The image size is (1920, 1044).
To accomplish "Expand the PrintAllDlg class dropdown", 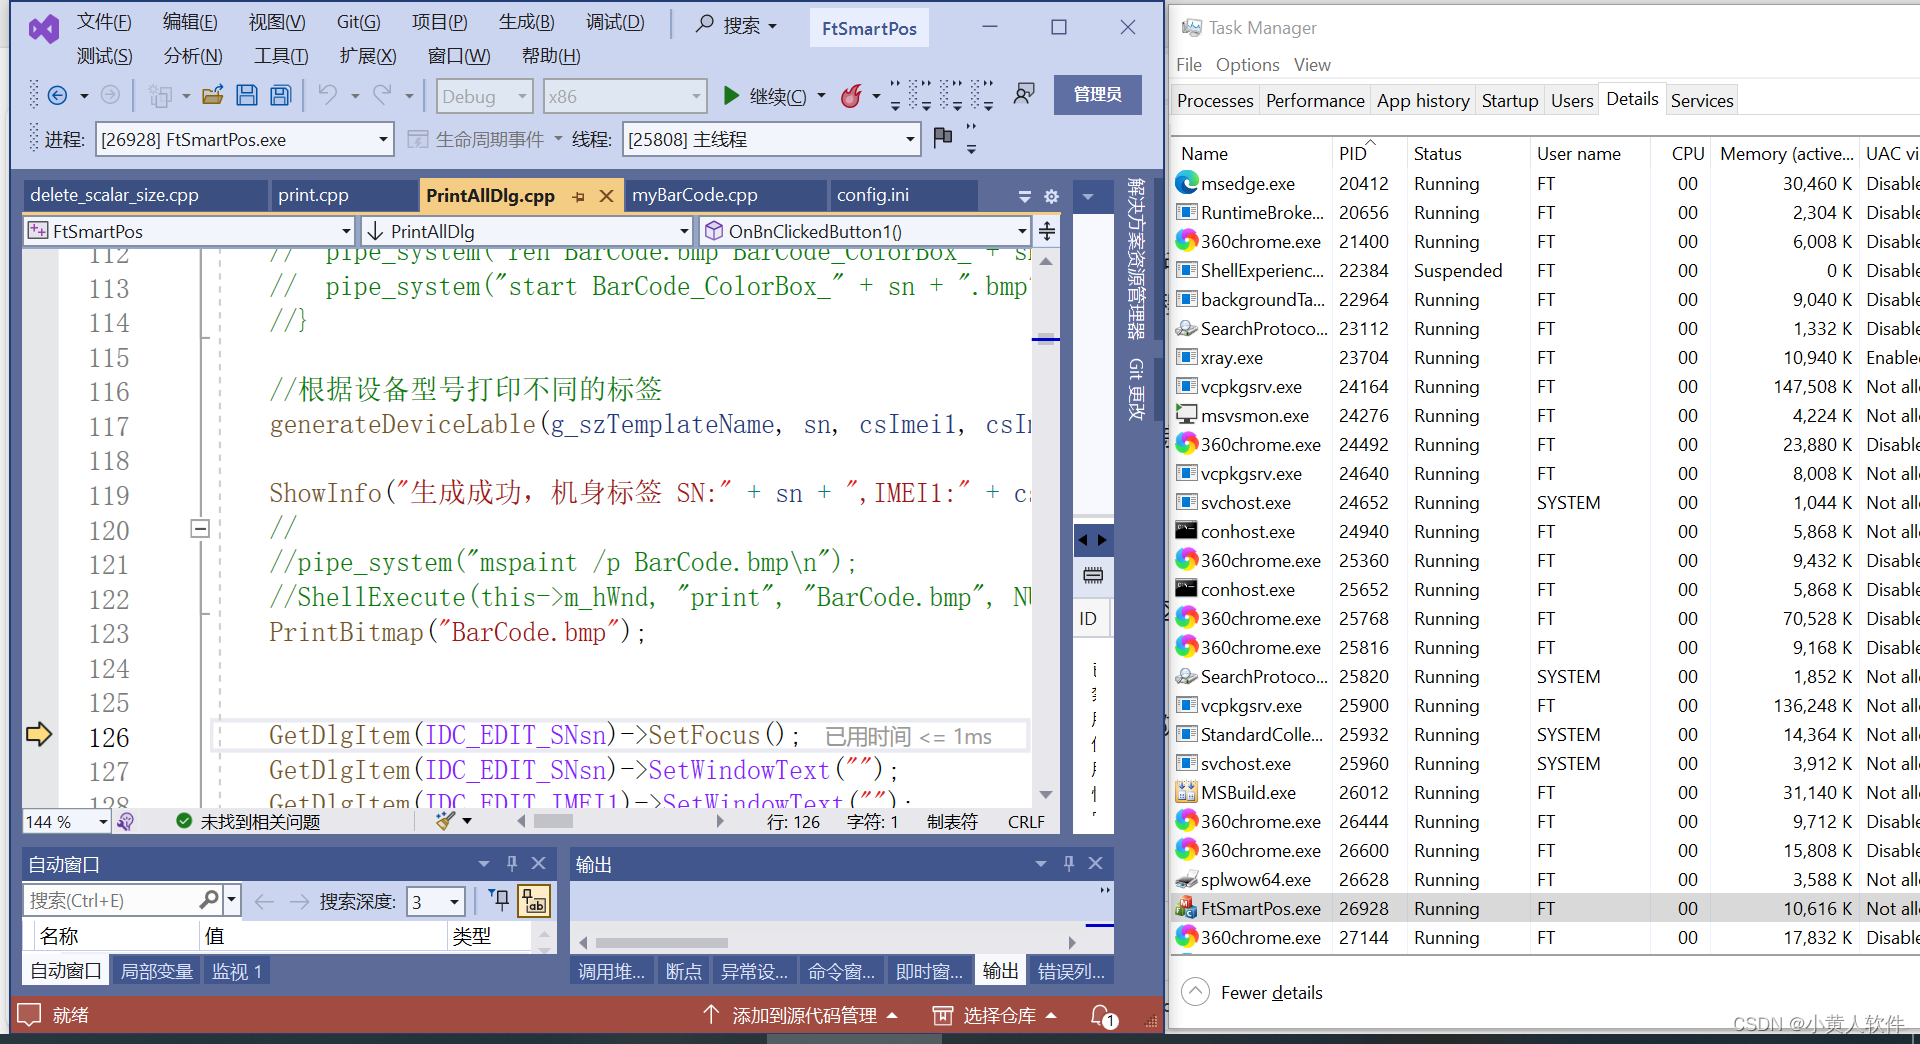I will [526, 231].
